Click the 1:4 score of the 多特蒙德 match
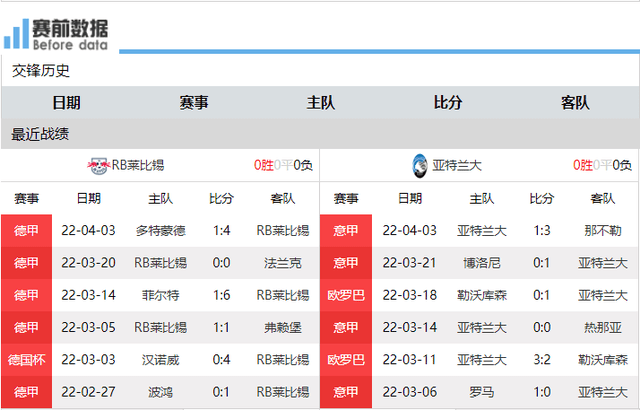 click(x=222, y=230)
